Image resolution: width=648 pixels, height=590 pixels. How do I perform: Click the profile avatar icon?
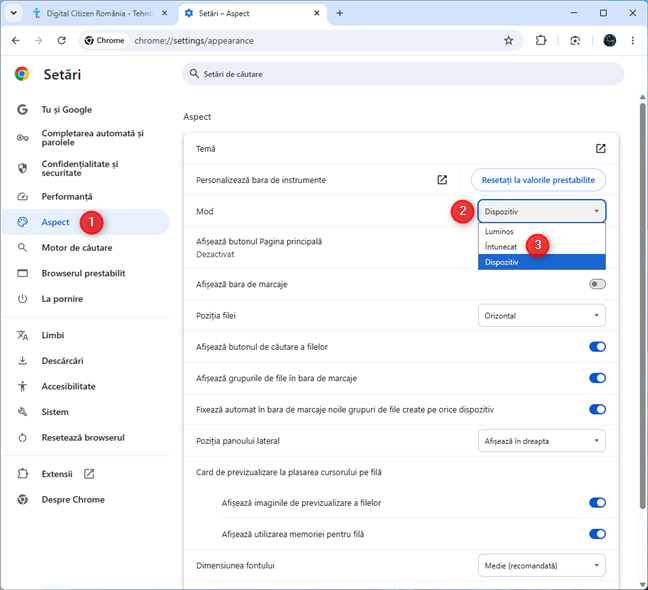point(610,40)
